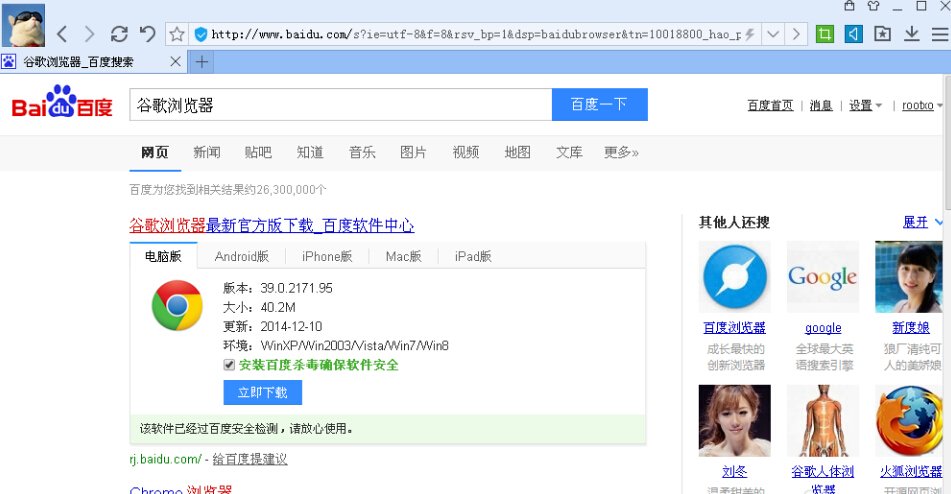Select the 电脑版 version tab
The height and width of the screenshot is (494, 951).
163,256
